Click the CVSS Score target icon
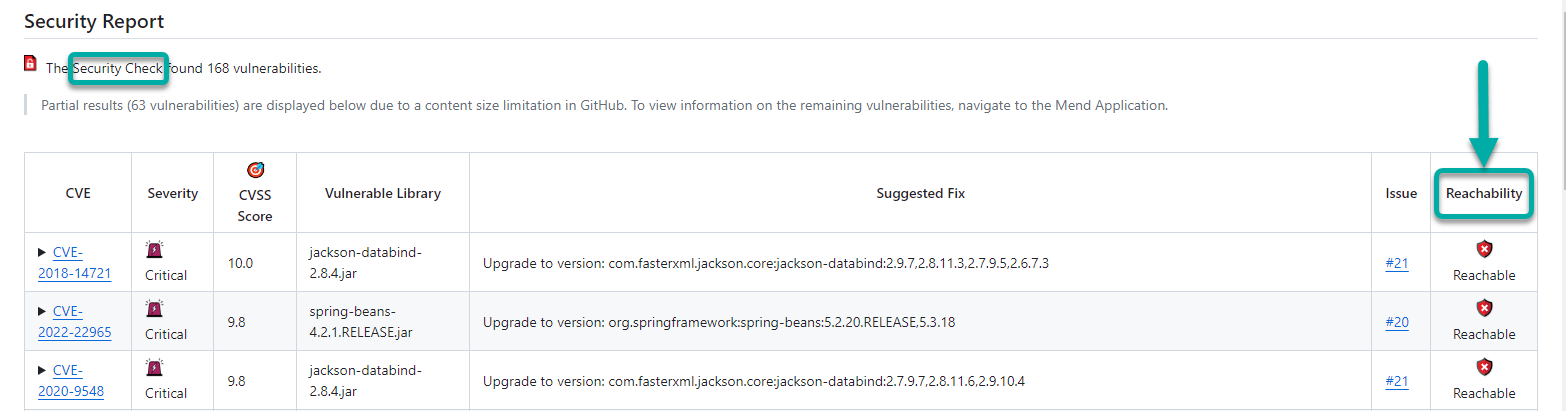 point(255,170)
